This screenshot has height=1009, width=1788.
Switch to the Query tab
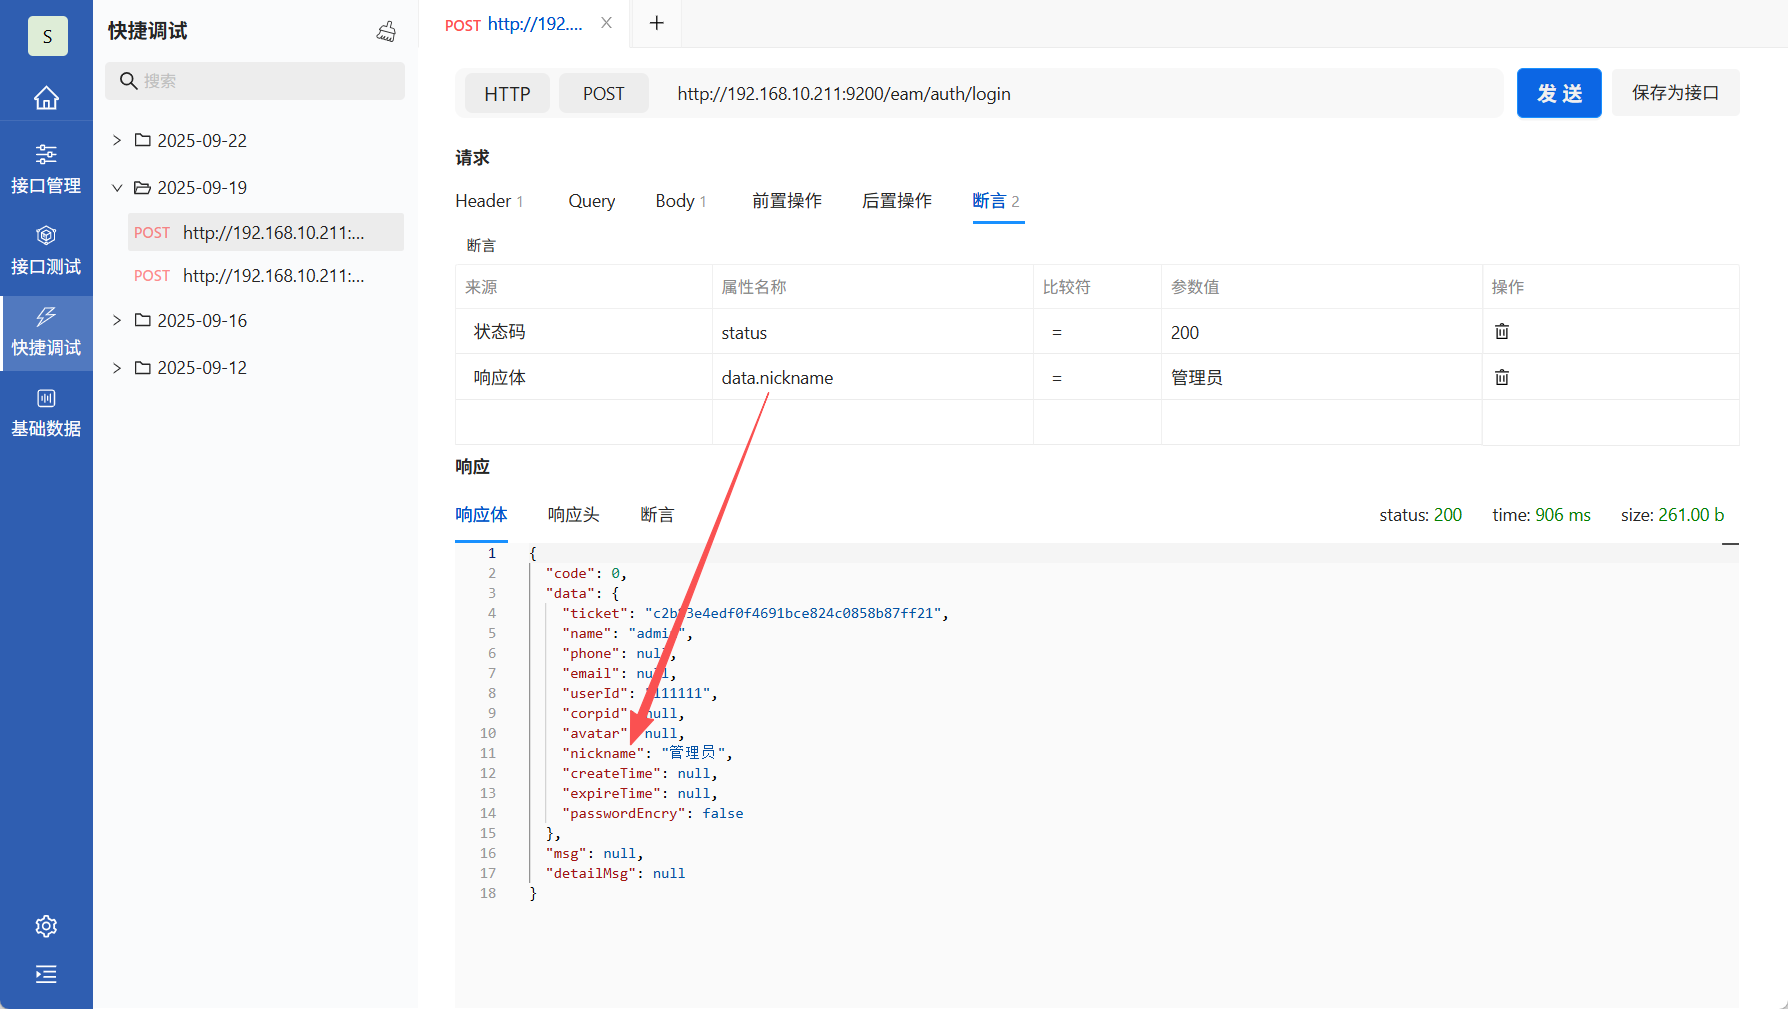click(592, 201)
